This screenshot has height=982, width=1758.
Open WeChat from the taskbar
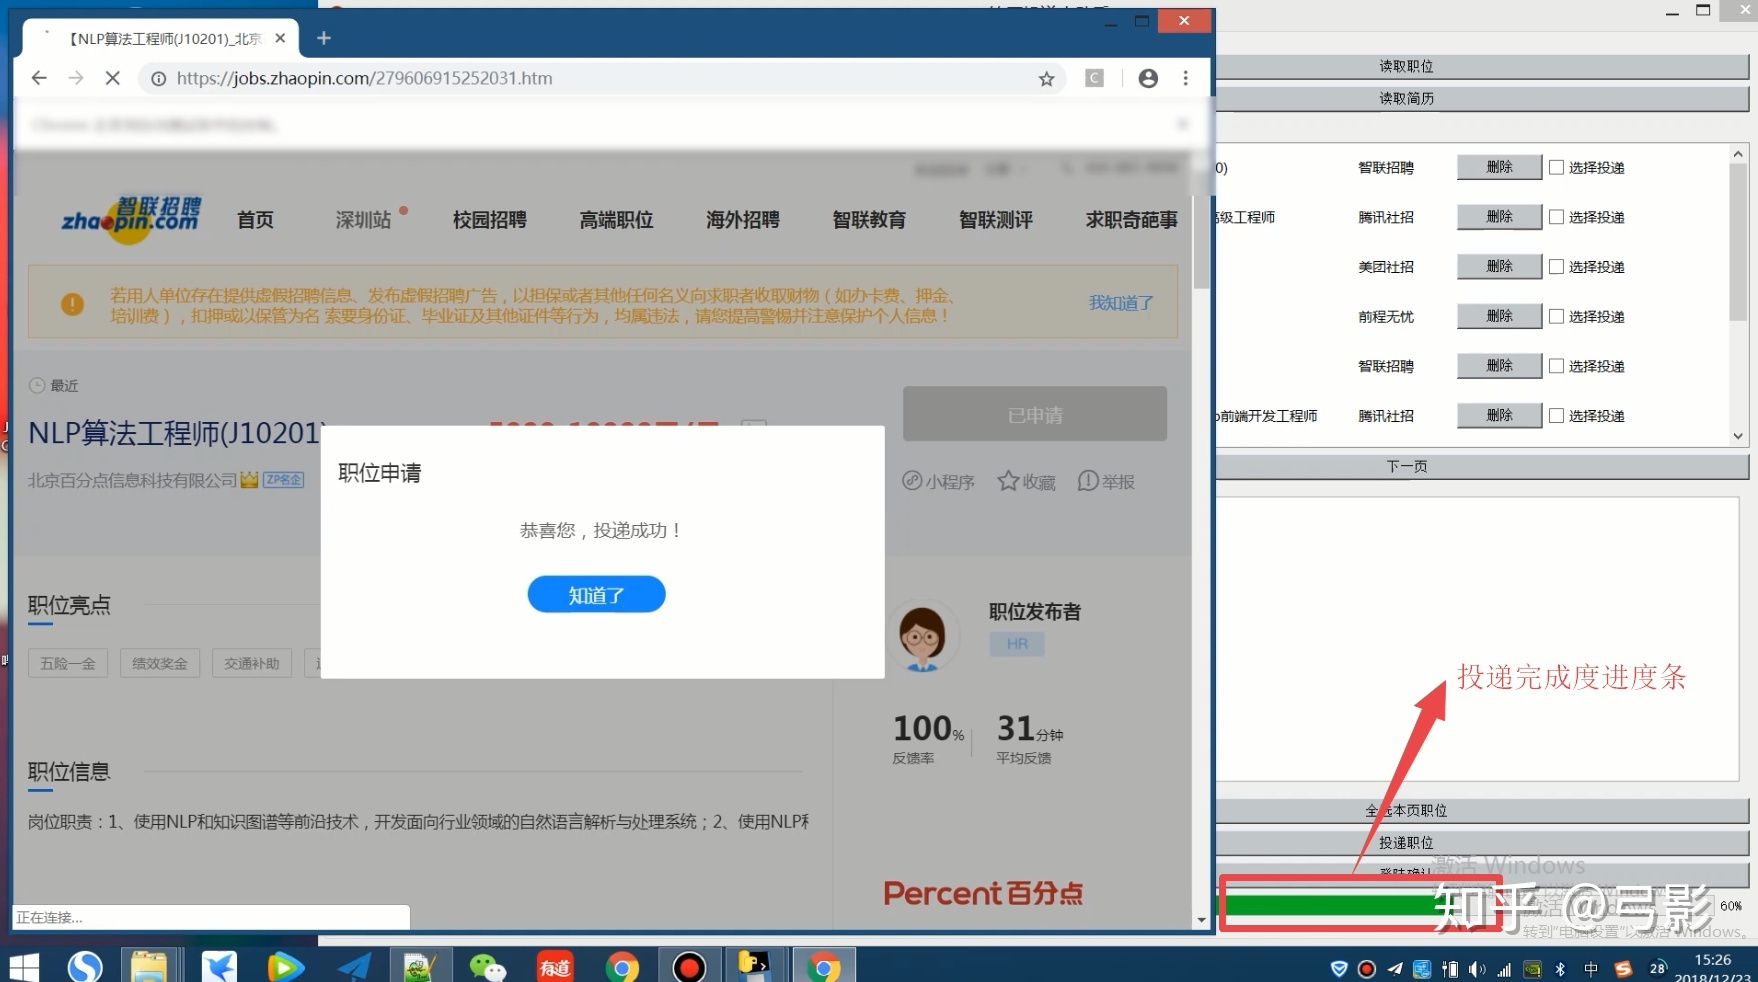487,967
